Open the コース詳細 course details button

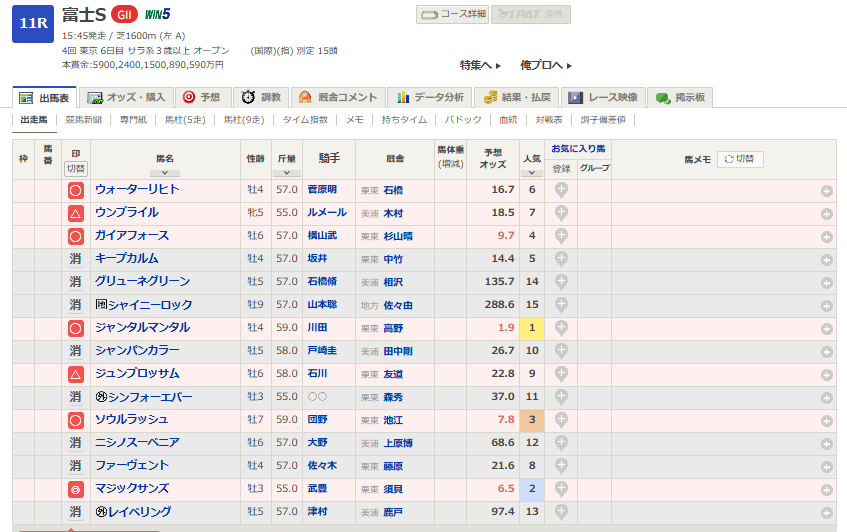[x=453, y=14]
